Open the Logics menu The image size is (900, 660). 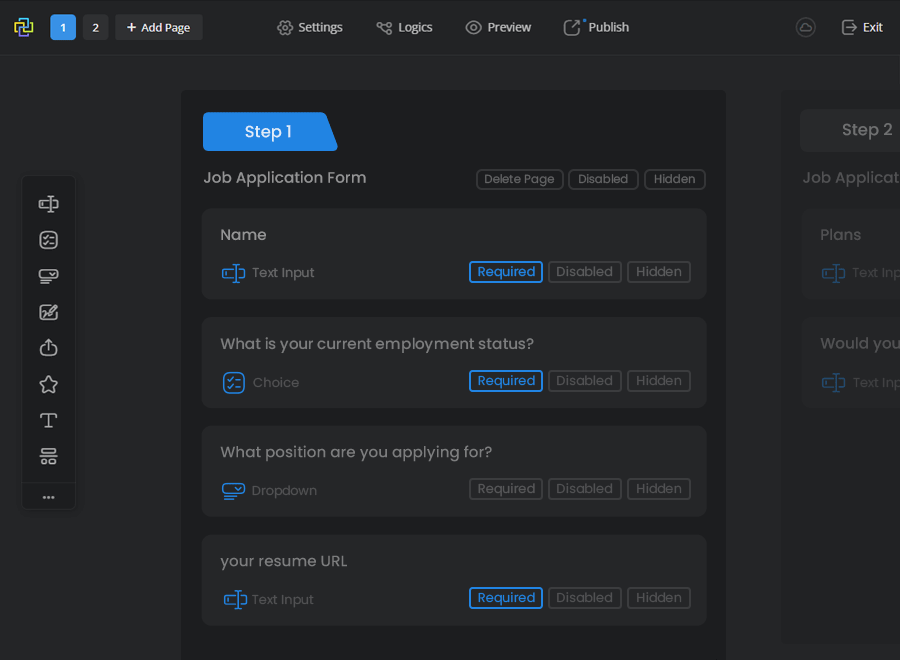404,28
